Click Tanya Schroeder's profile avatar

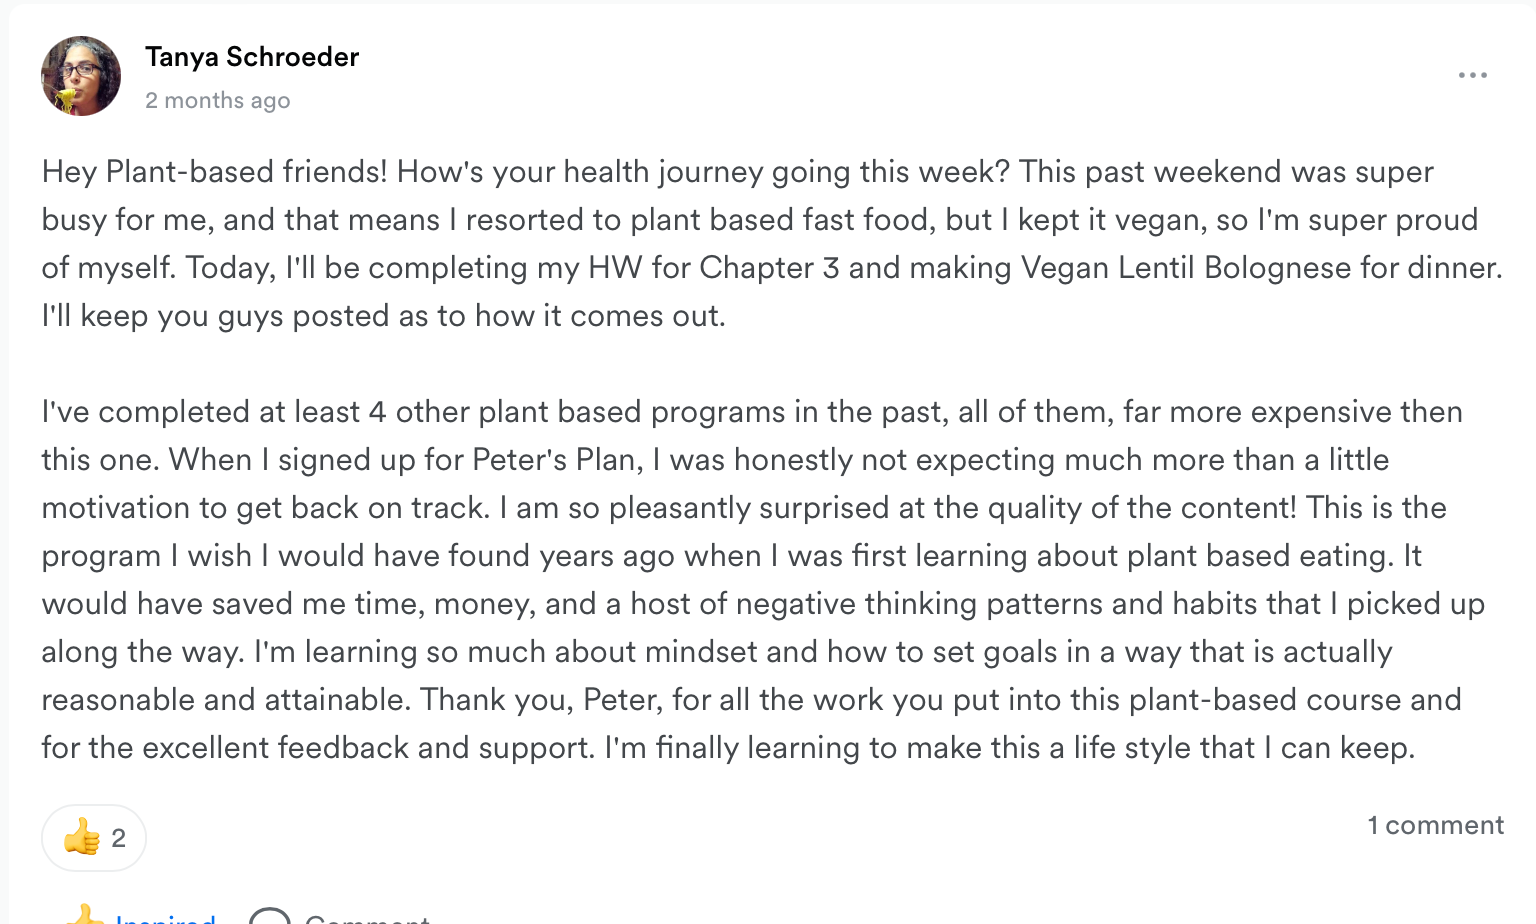(x=81, y=76)
